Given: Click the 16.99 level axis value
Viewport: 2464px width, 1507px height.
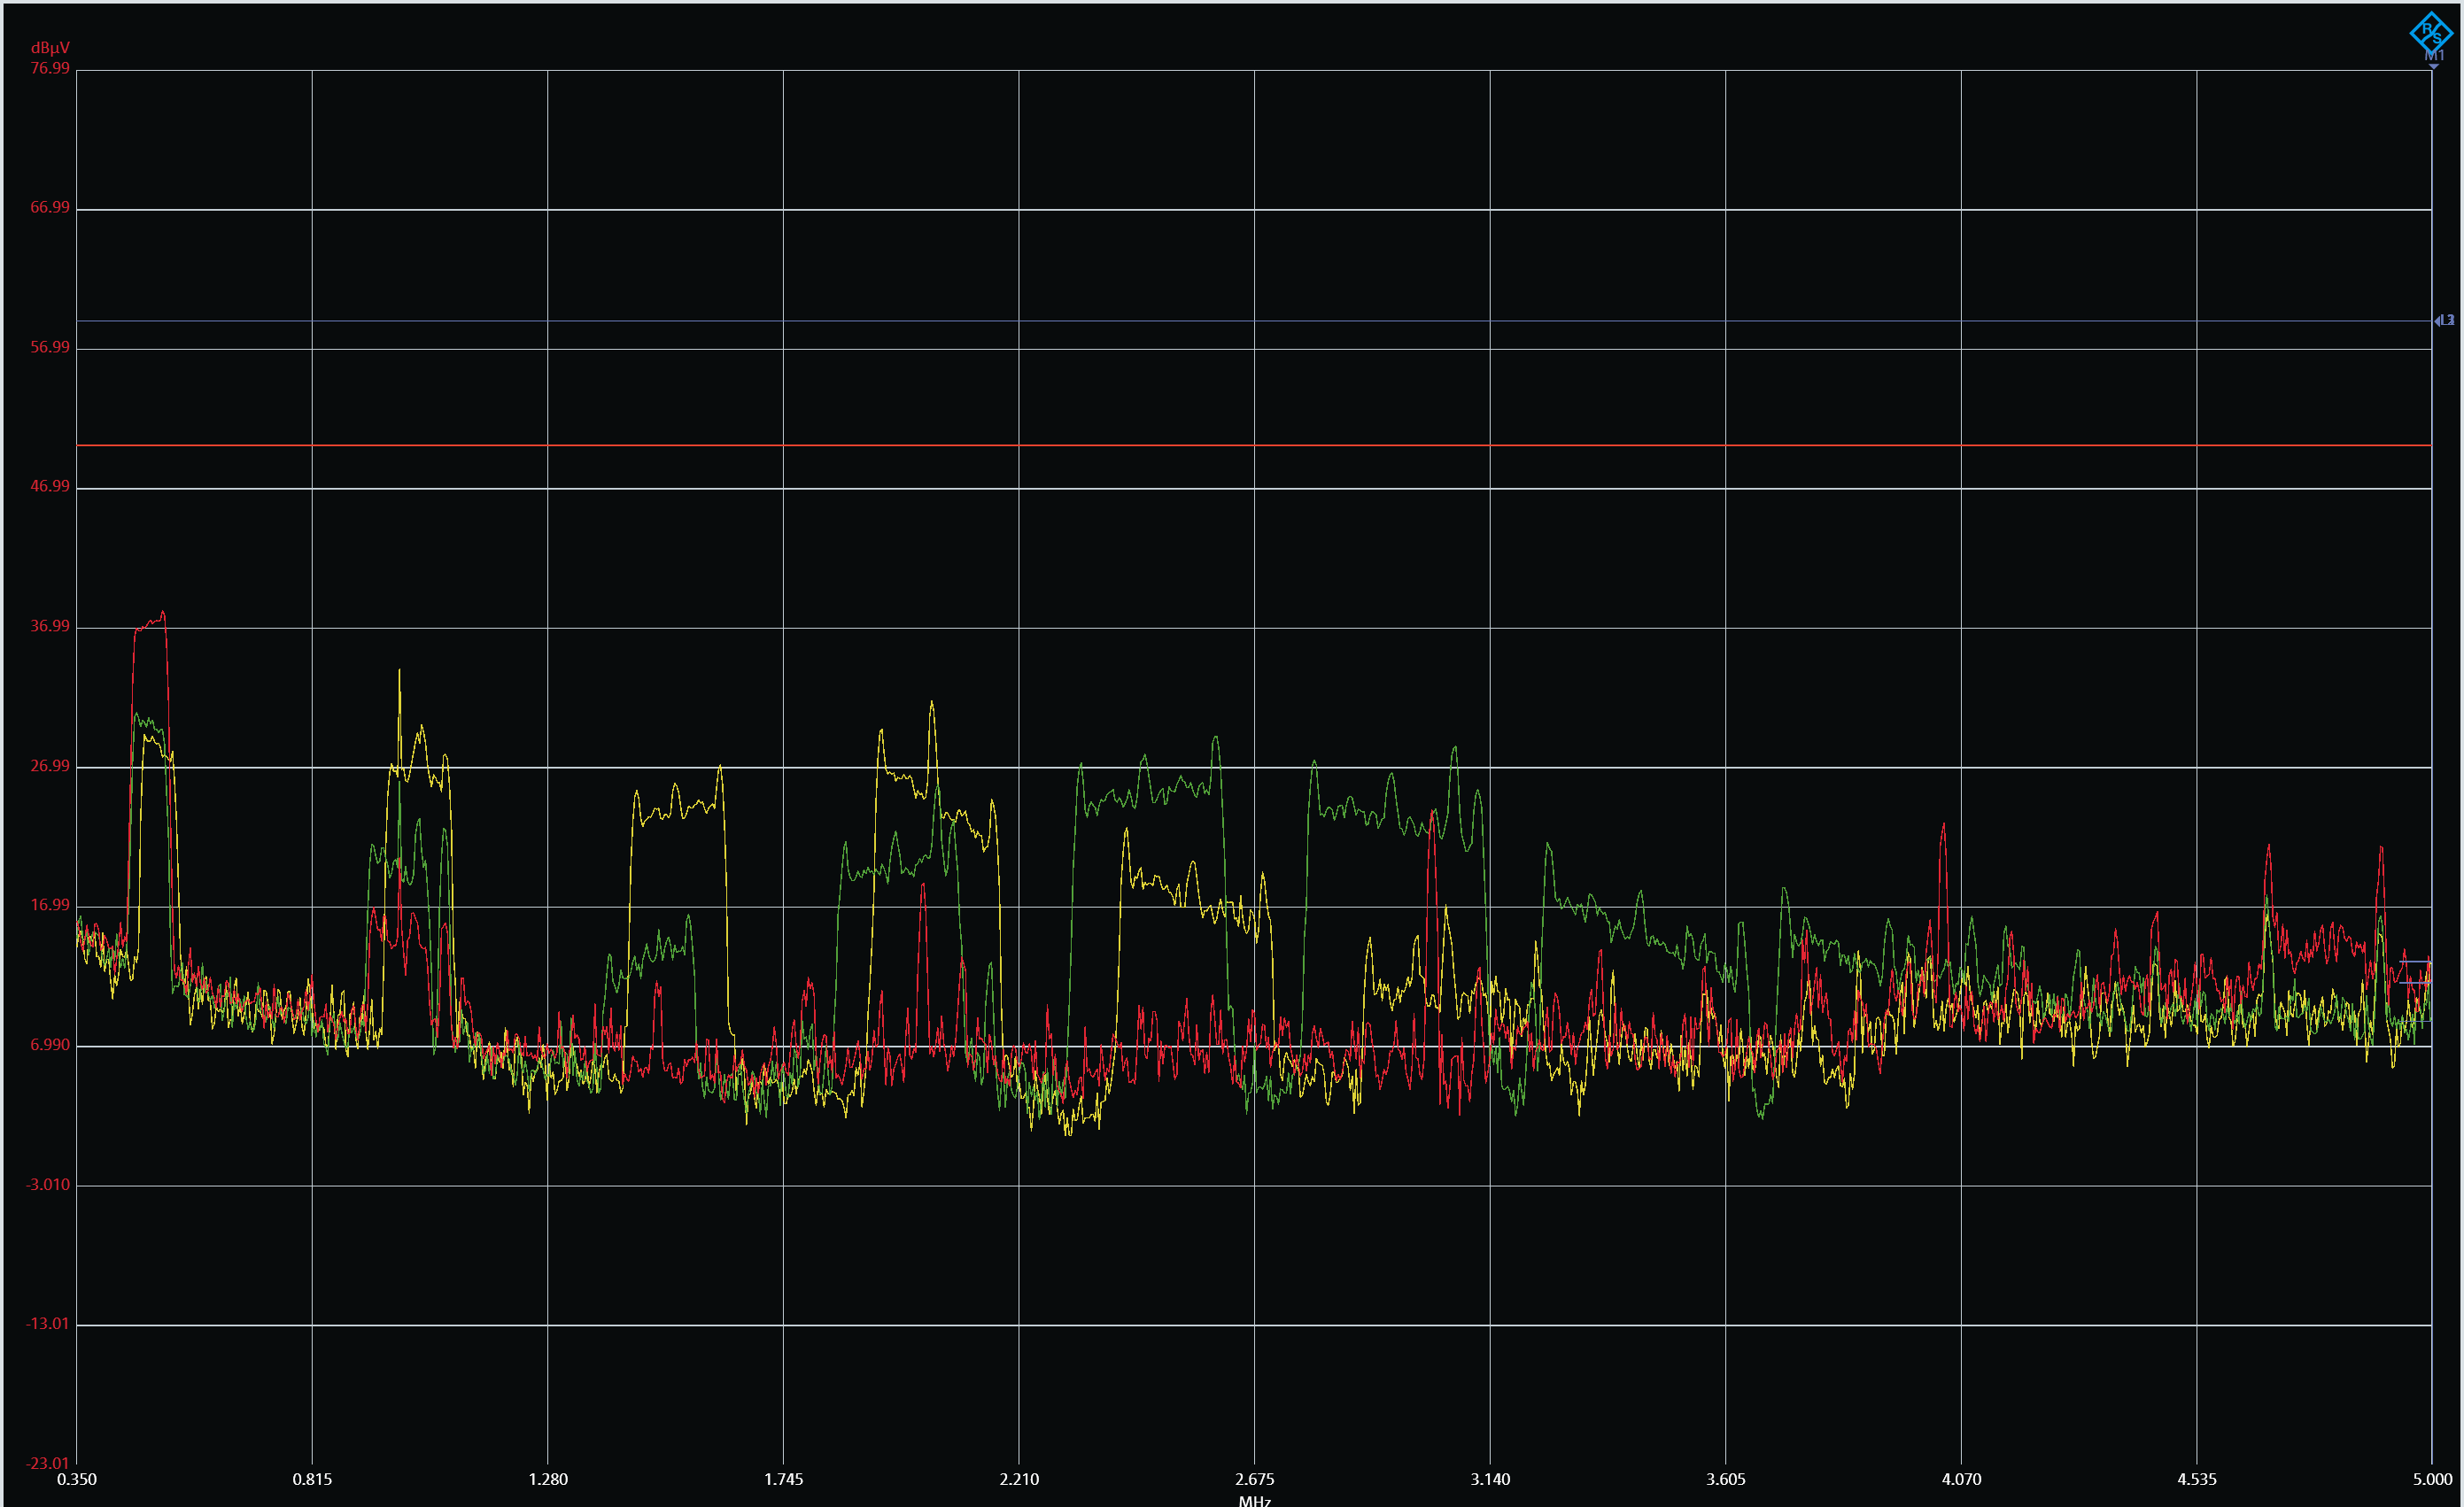Looking at the screenshot, I should click(x=50, y=905).
